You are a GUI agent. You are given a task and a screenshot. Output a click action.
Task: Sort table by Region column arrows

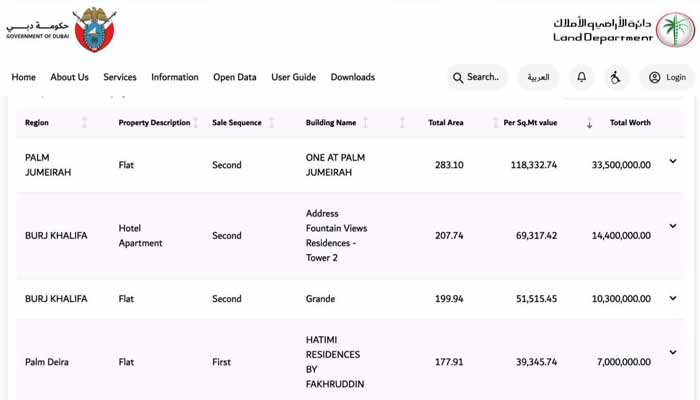tap(84, 123)
